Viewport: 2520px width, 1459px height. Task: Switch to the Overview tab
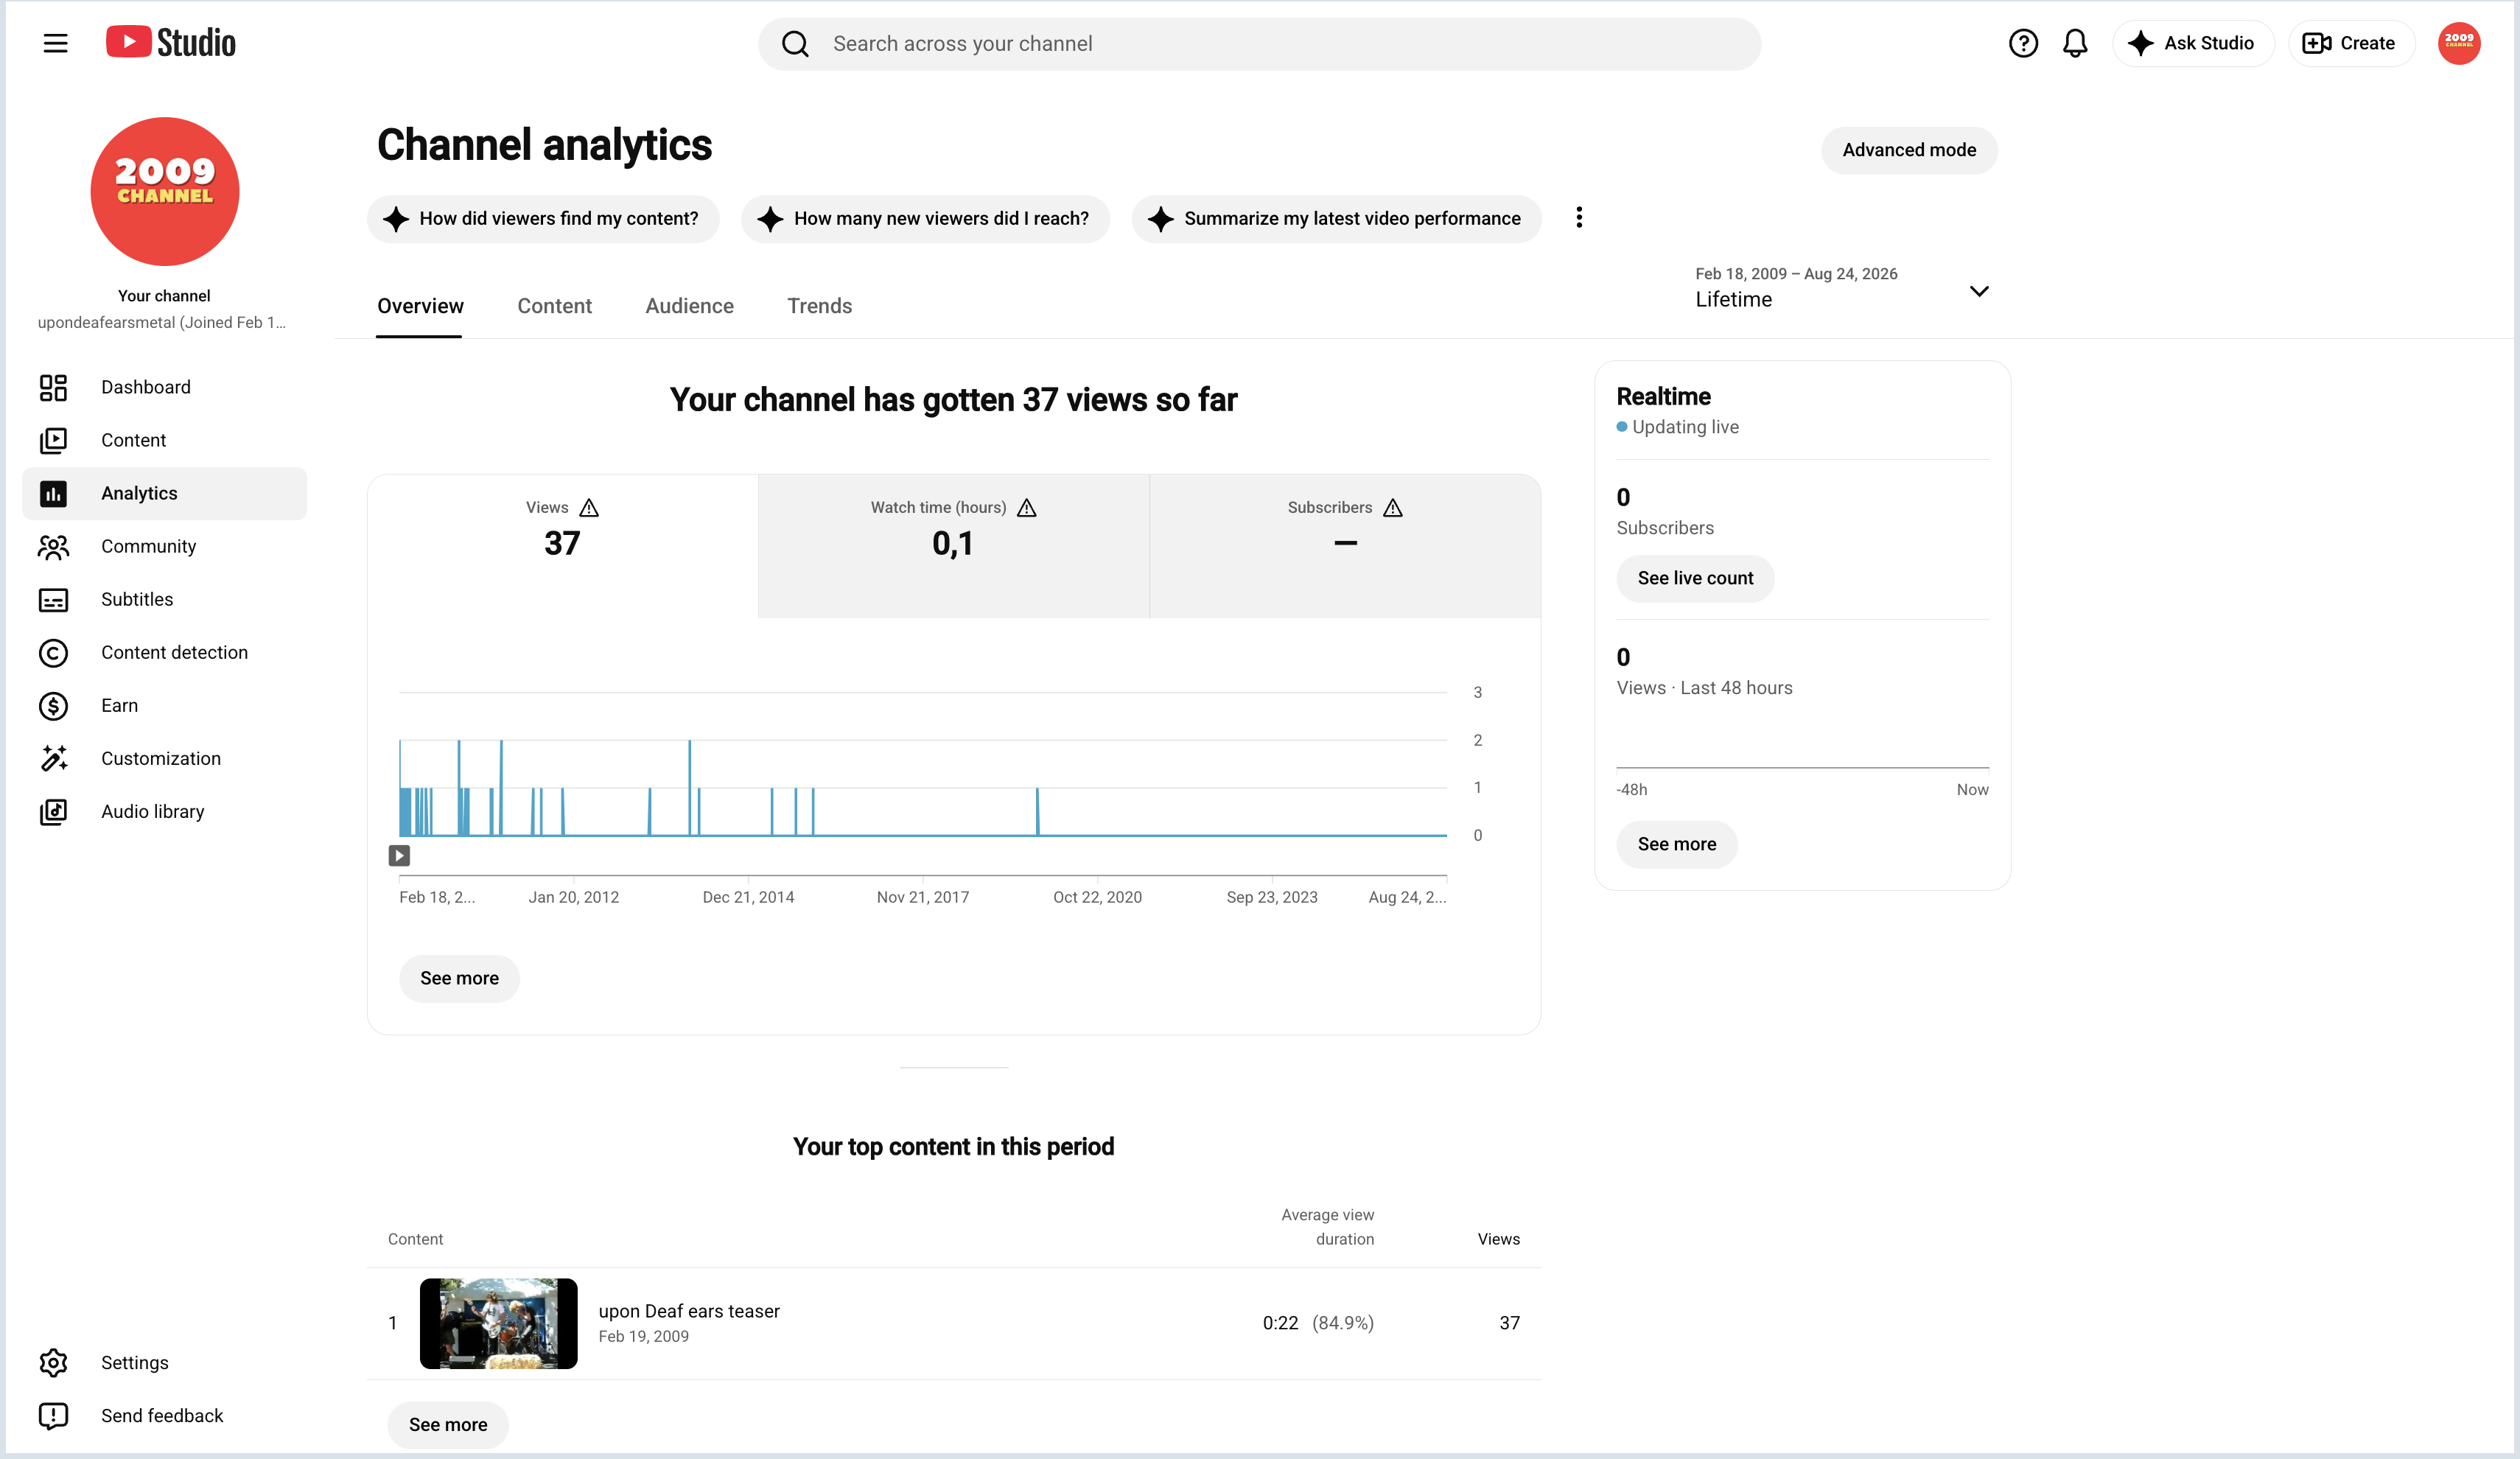coord(420,306)
